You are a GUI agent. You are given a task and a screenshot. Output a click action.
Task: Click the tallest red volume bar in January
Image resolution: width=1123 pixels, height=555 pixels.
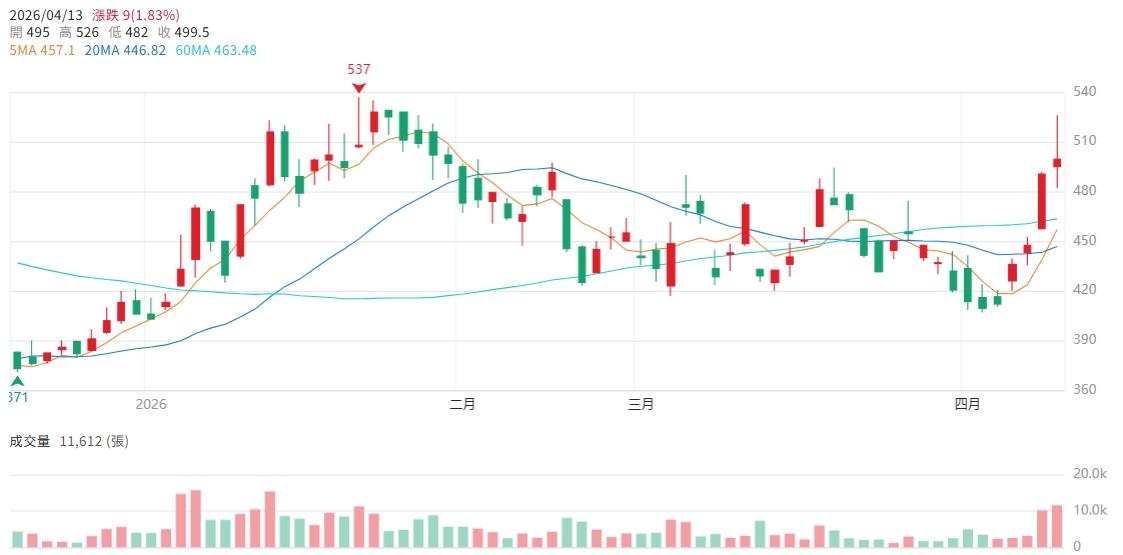196,518
